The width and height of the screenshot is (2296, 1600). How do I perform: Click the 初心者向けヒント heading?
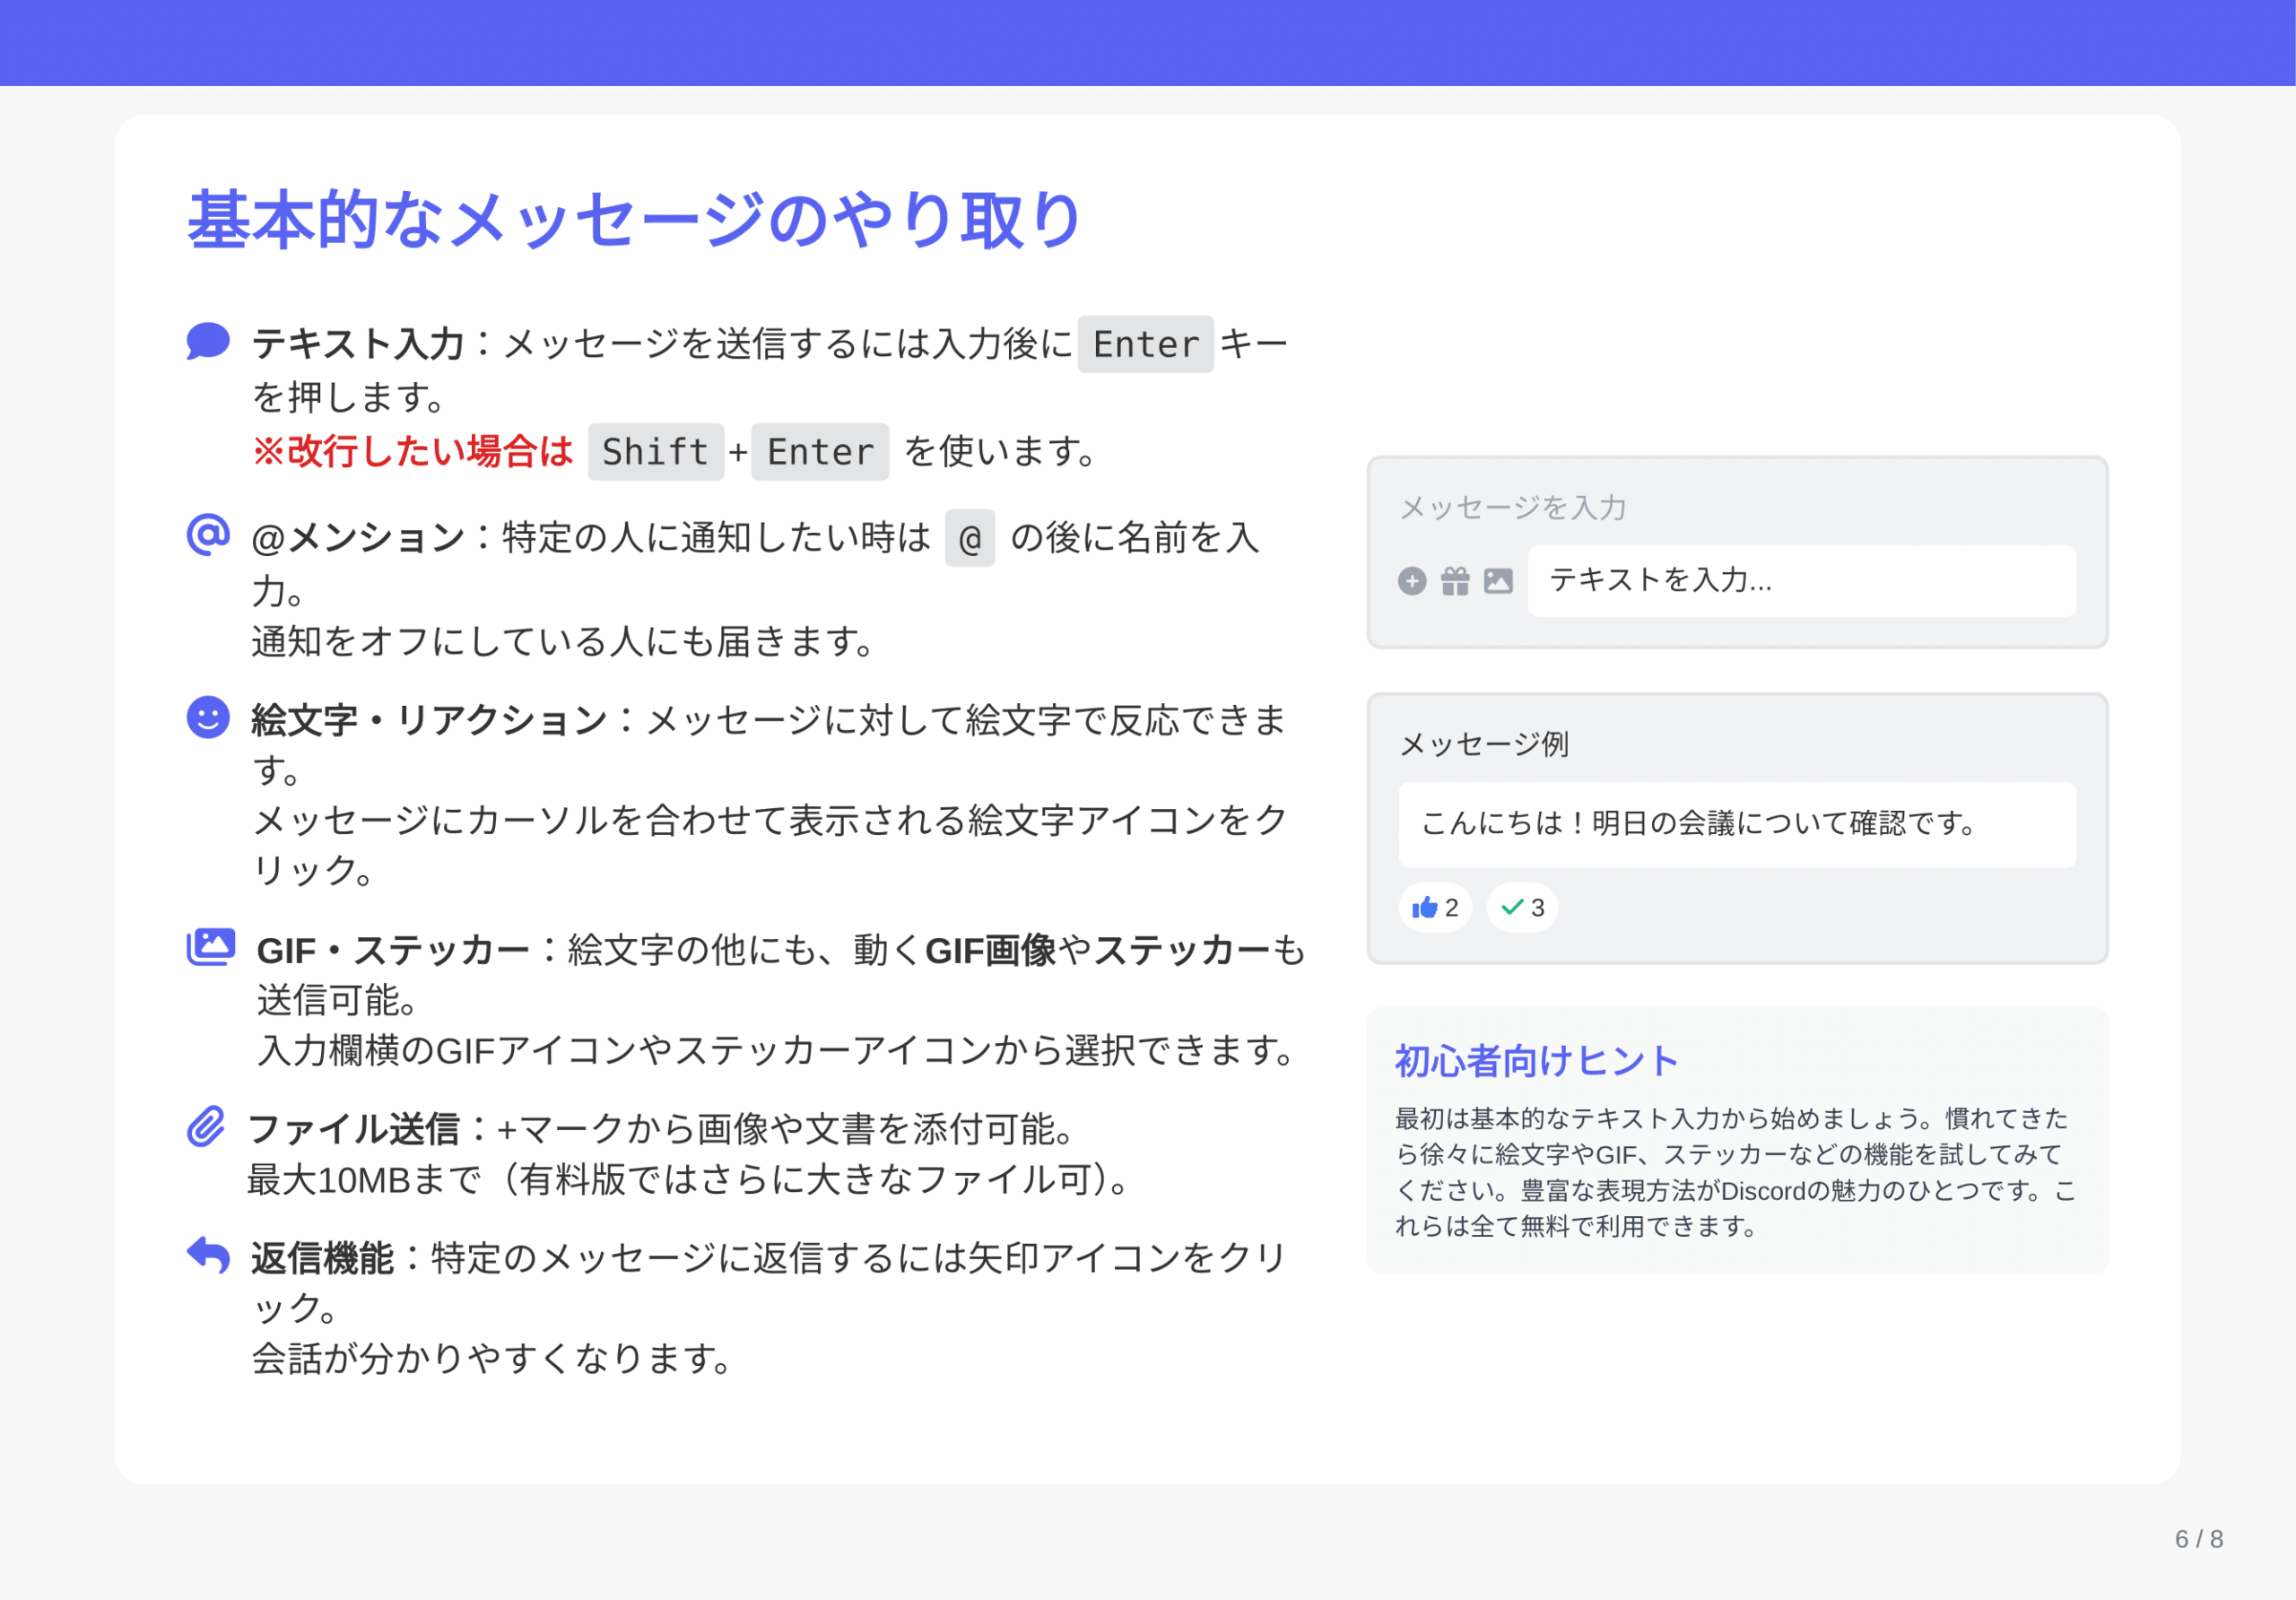pyautogui.click(x=1536, y=1061)
